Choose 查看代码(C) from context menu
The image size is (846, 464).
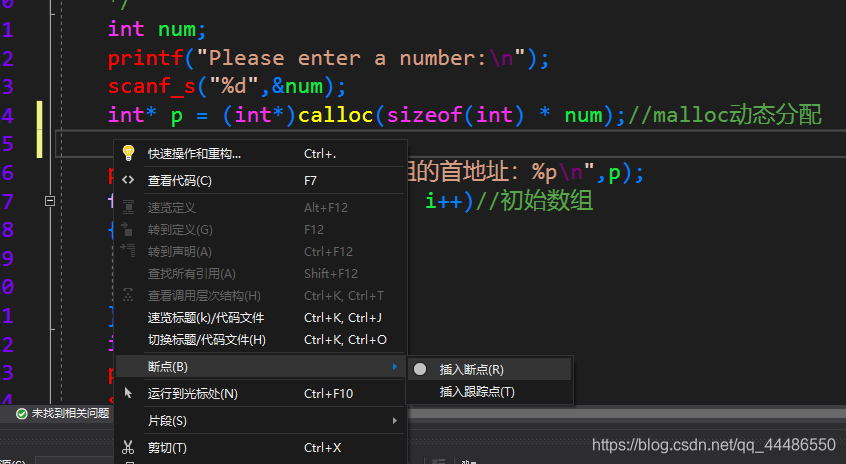[x=262, y=181]
